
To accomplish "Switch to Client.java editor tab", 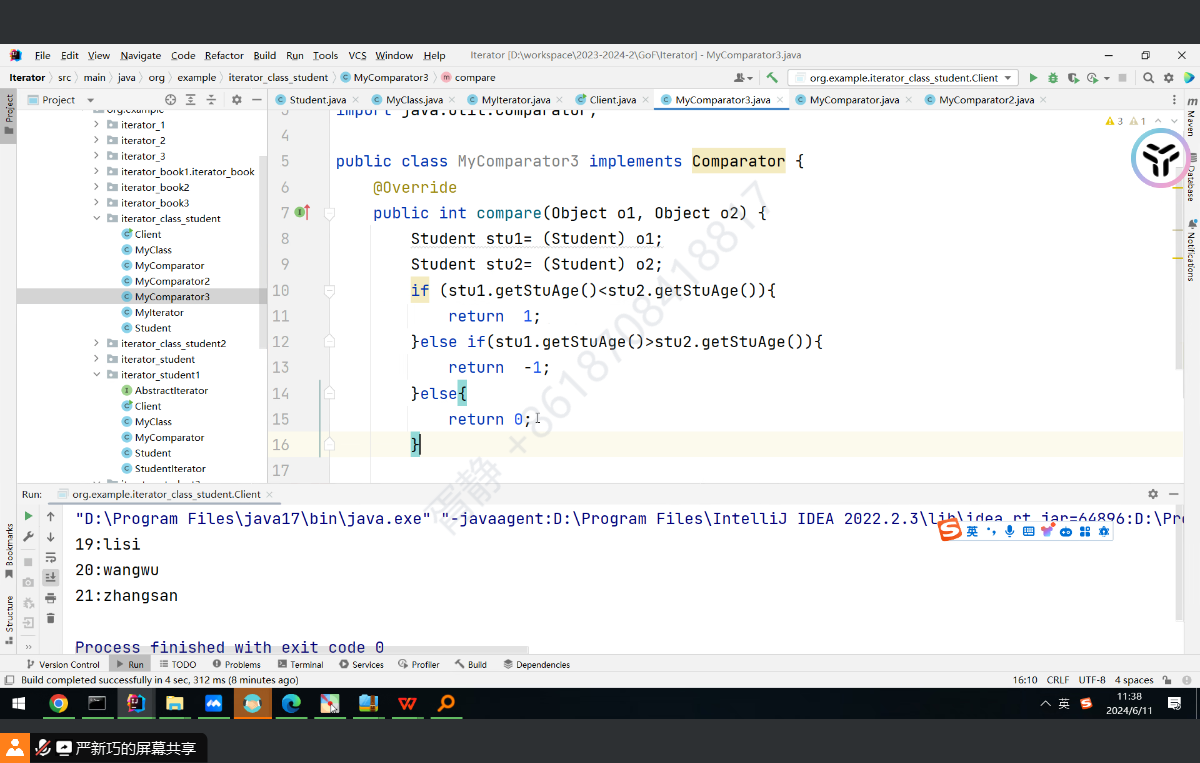I will click(x=612, y=99).
